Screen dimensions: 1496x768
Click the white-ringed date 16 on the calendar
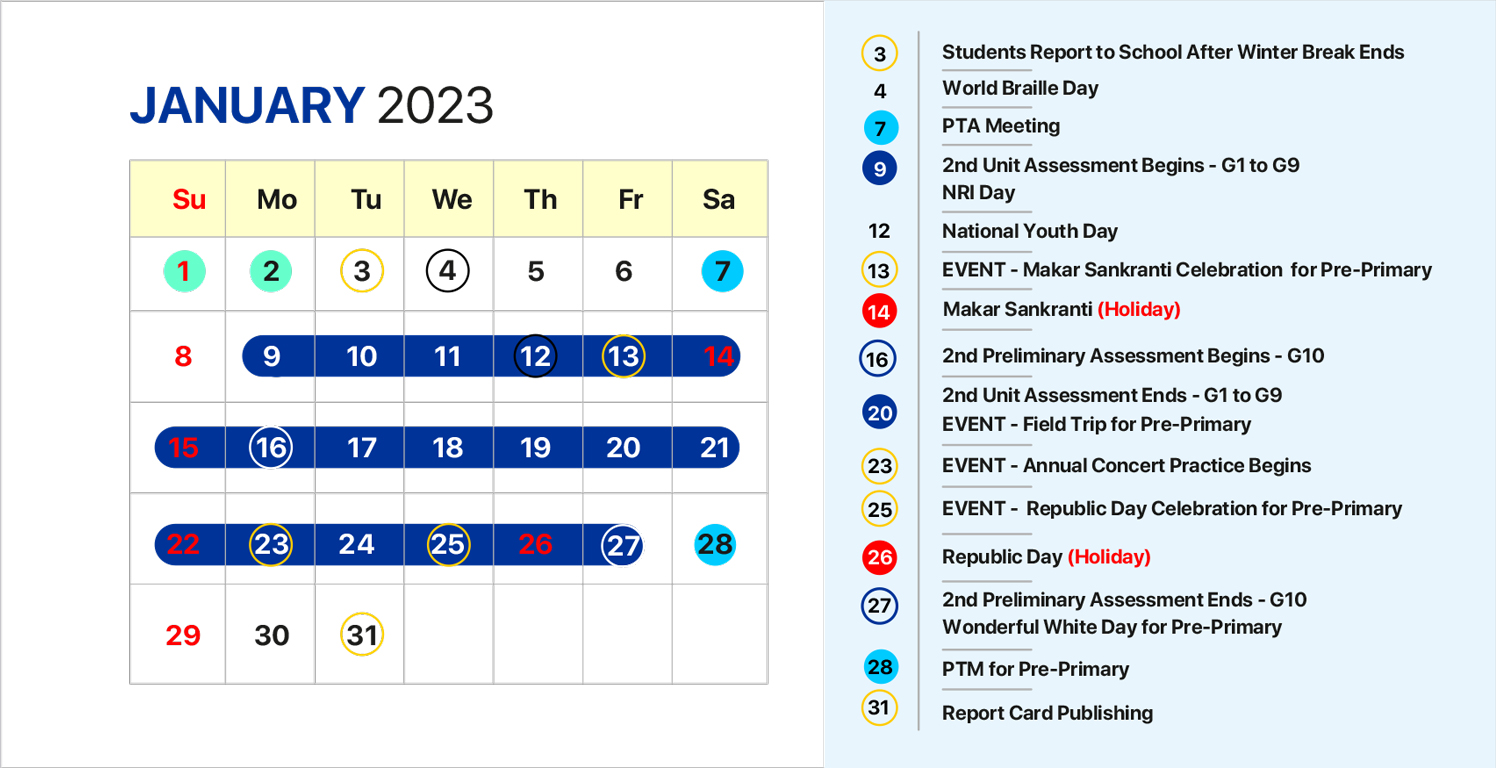click(x=271, y=447)
